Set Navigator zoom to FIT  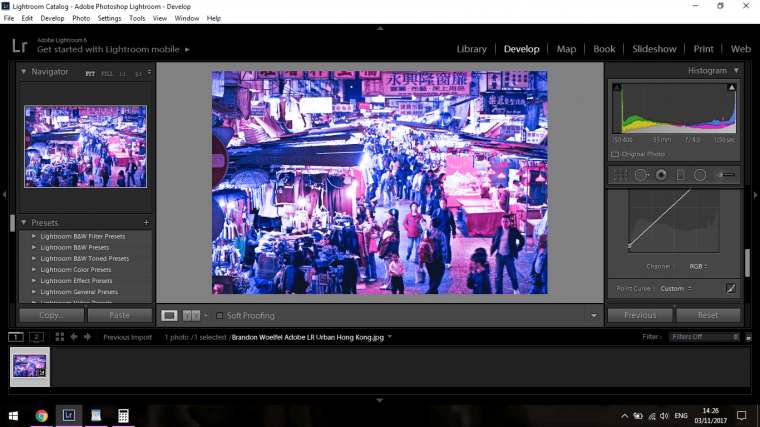(90, 74)
